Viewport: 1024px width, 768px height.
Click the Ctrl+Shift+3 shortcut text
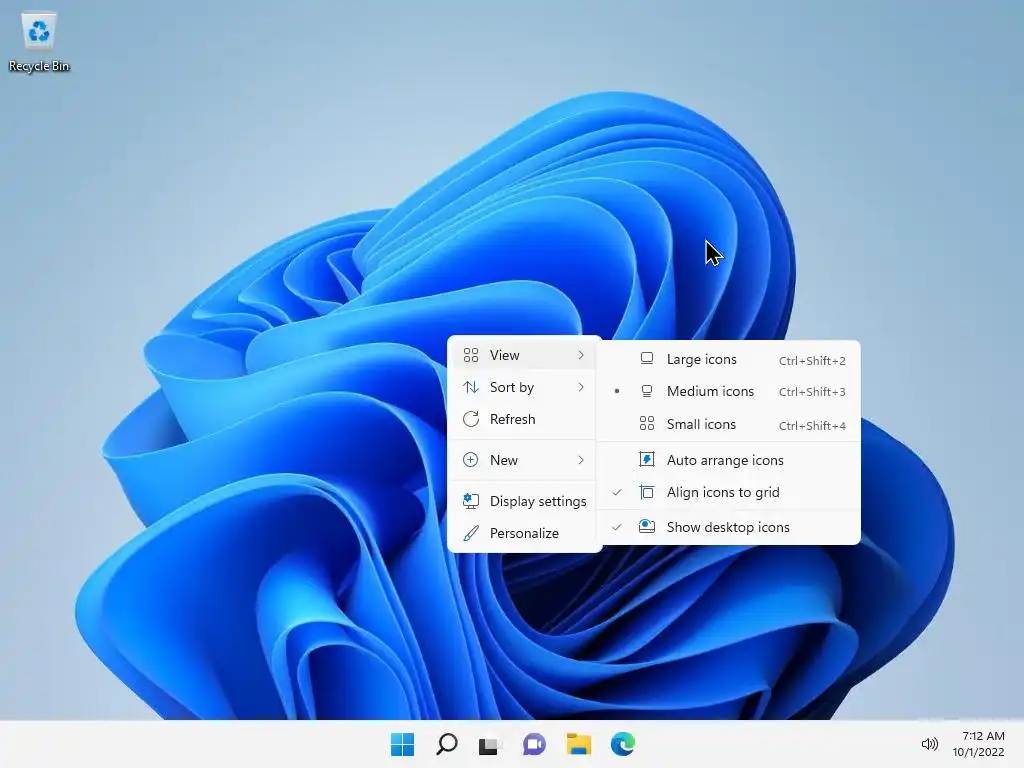812,392
